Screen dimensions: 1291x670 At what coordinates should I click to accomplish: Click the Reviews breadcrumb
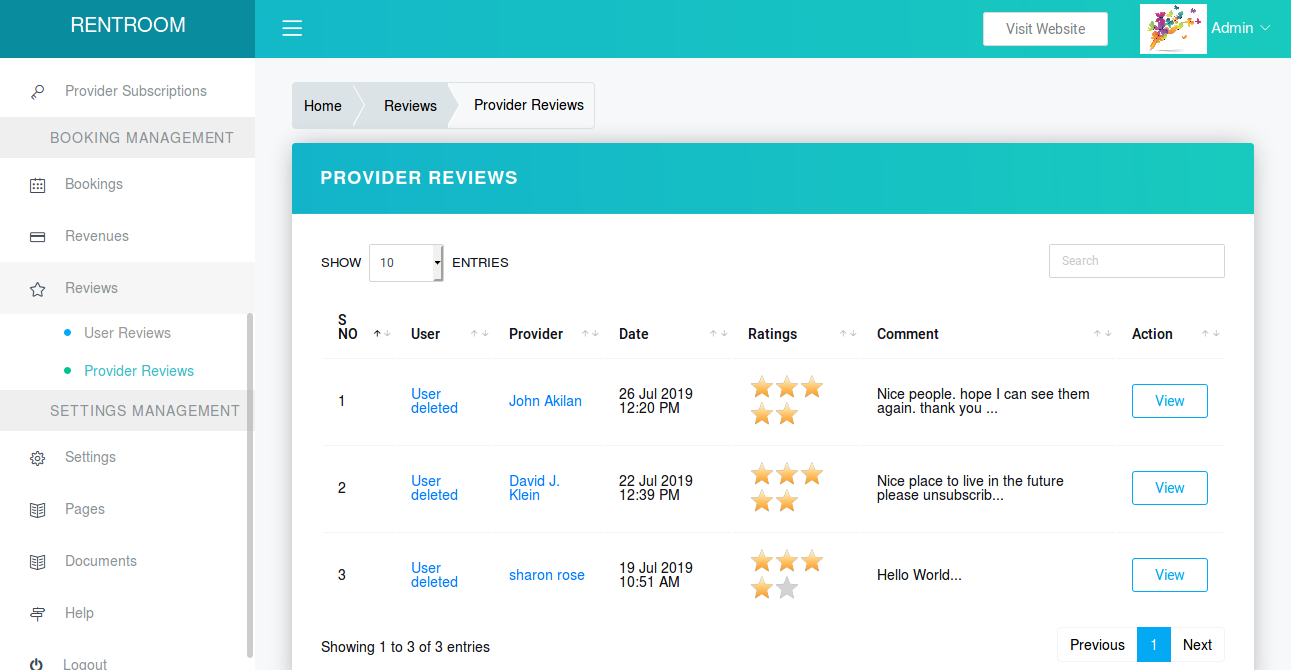pyautogui.click(x=410, y=106)
